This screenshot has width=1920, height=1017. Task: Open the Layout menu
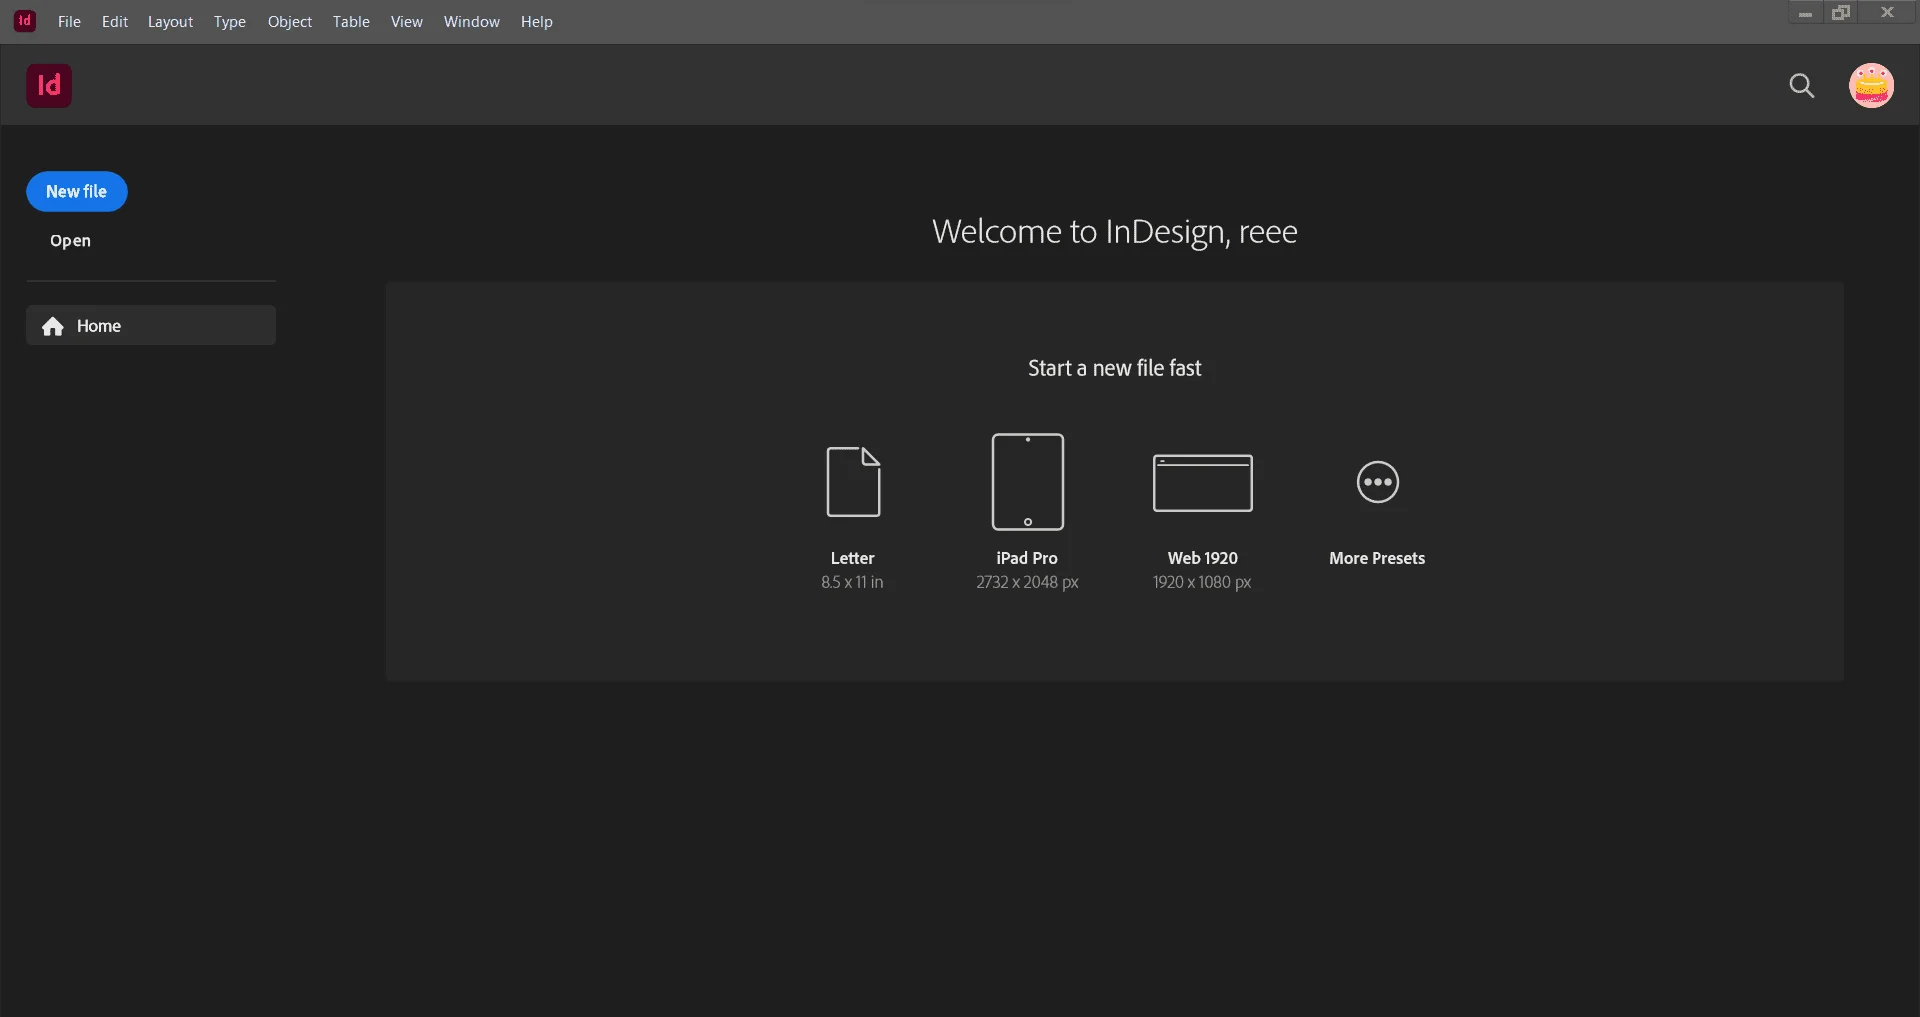coord(170,21)
